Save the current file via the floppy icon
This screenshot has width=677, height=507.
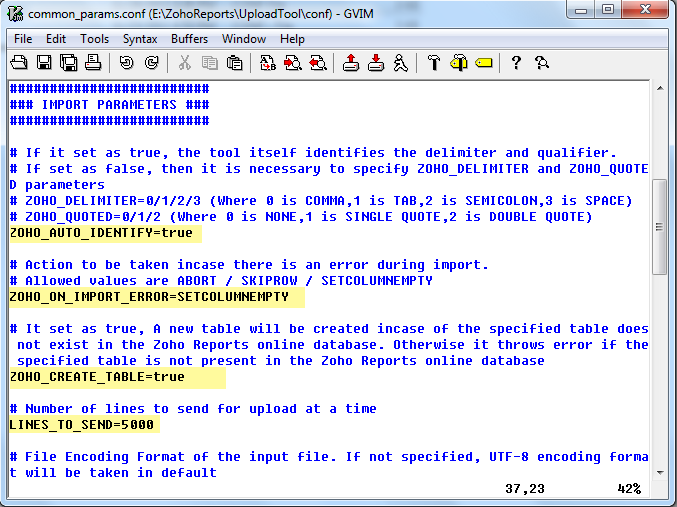click(44, 63)
